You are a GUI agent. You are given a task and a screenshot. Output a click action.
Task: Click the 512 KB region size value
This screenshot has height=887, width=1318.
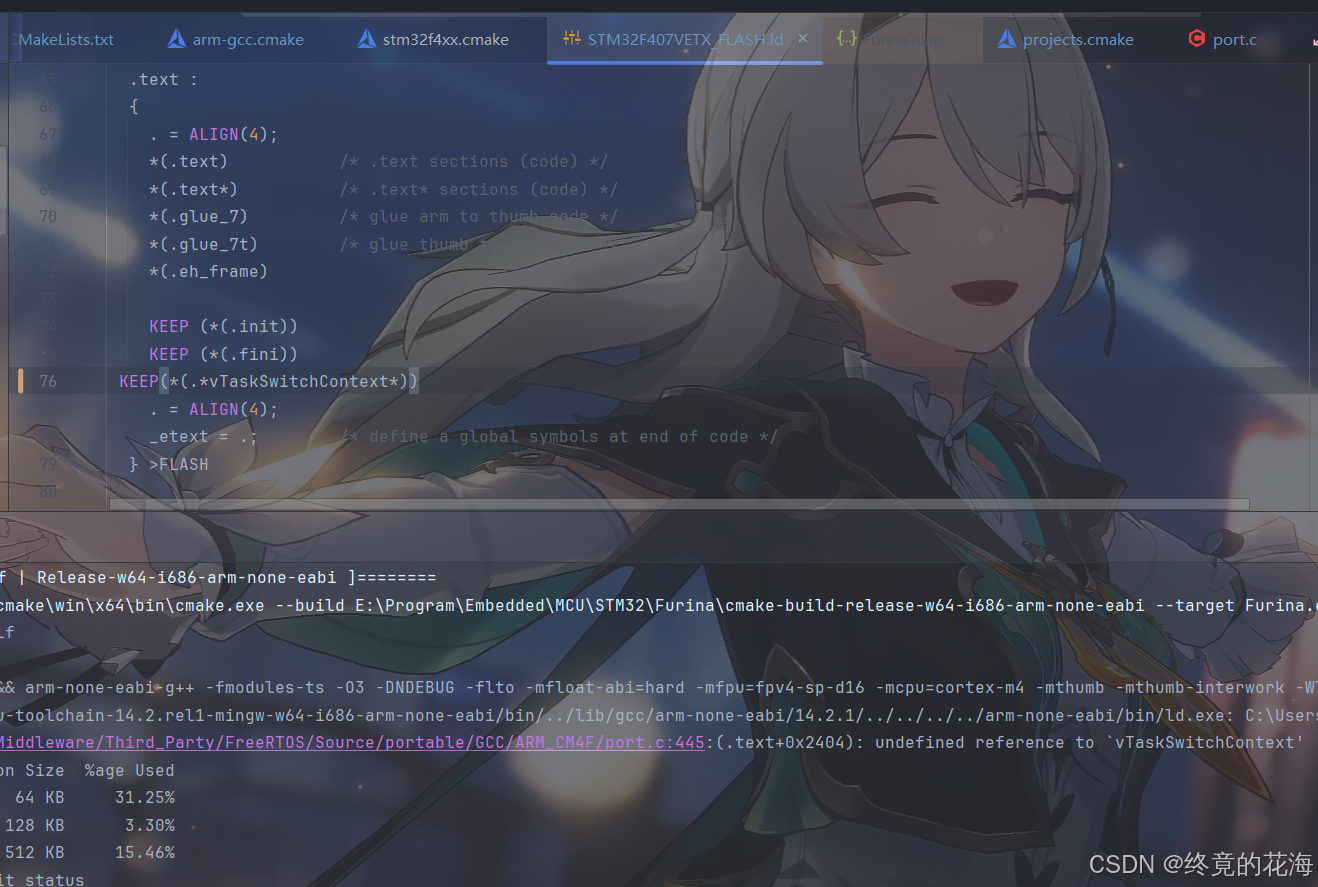pyautogui.click(x=35, y=852)
